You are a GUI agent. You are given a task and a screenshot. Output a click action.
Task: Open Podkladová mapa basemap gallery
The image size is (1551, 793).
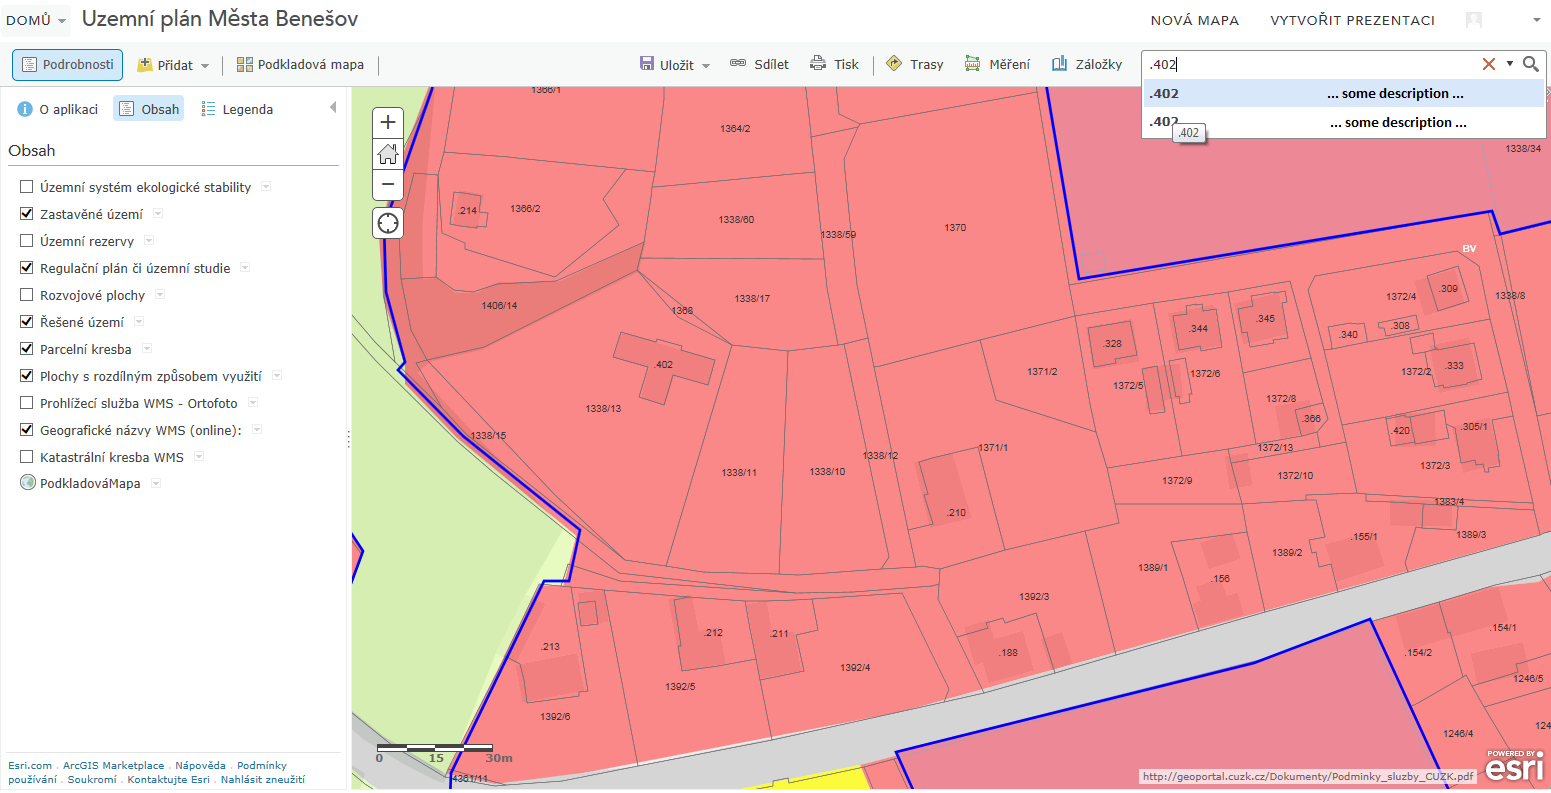click(300, 65)
